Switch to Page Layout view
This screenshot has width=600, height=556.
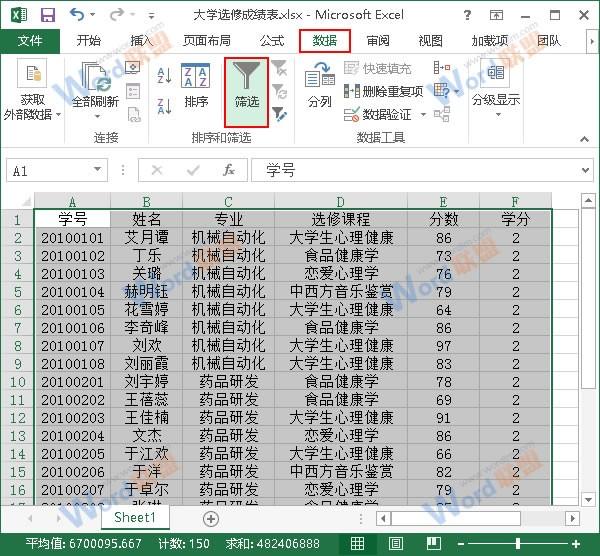point(396,543)
